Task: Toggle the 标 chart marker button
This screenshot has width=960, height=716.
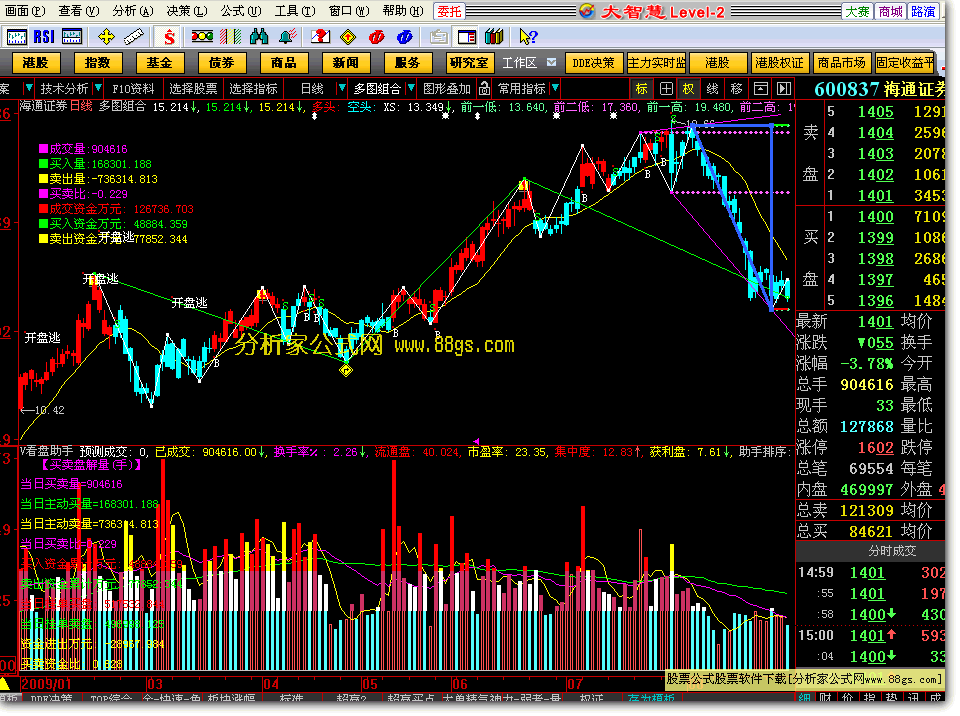Action: [x=642, y=89]
